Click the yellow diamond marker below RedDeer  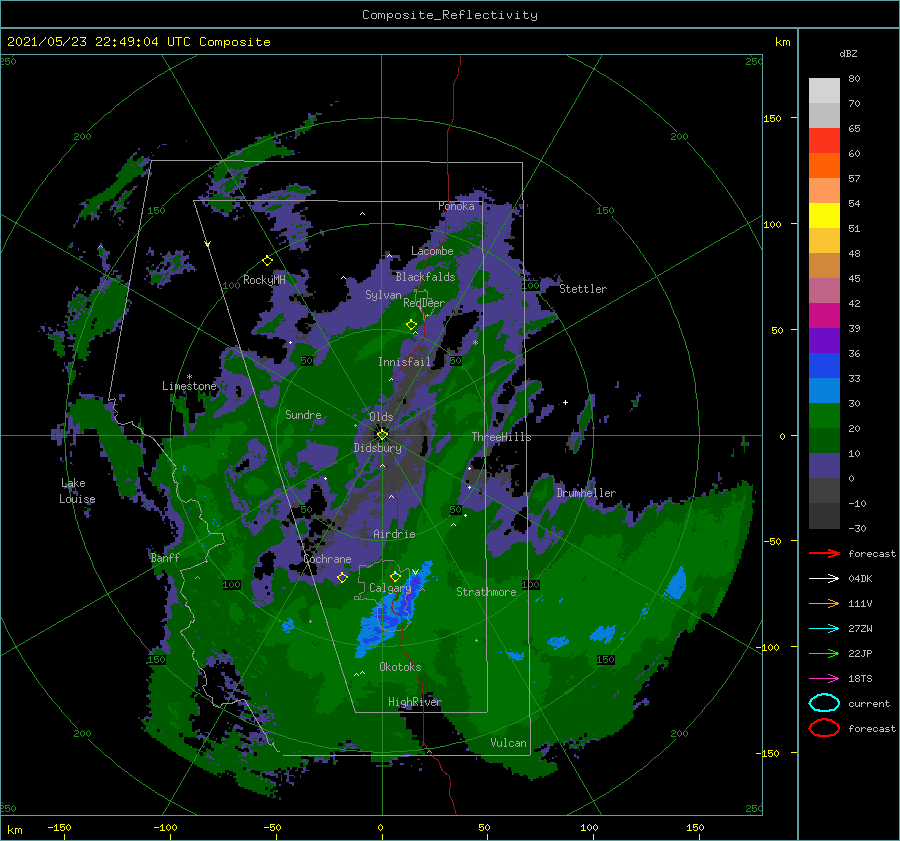tap(412, 325)
